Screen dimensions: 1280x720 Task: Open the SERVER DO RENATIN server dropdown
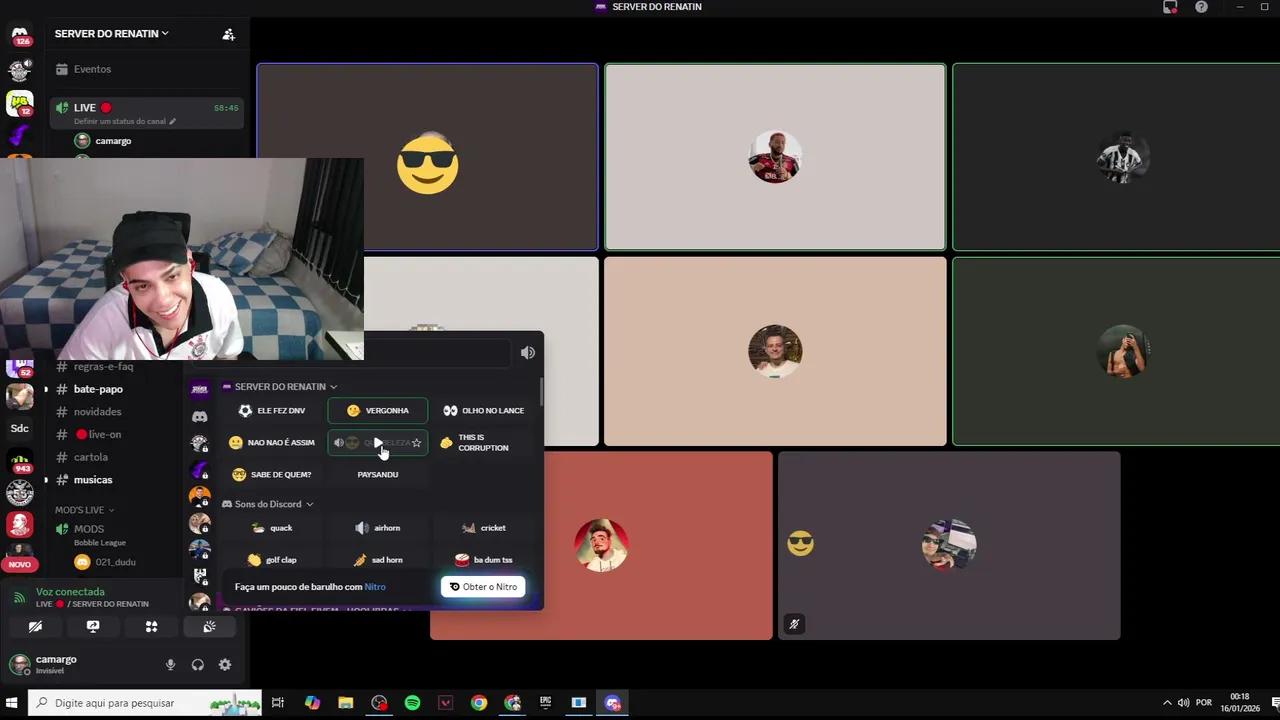click(x=111, y=33)
